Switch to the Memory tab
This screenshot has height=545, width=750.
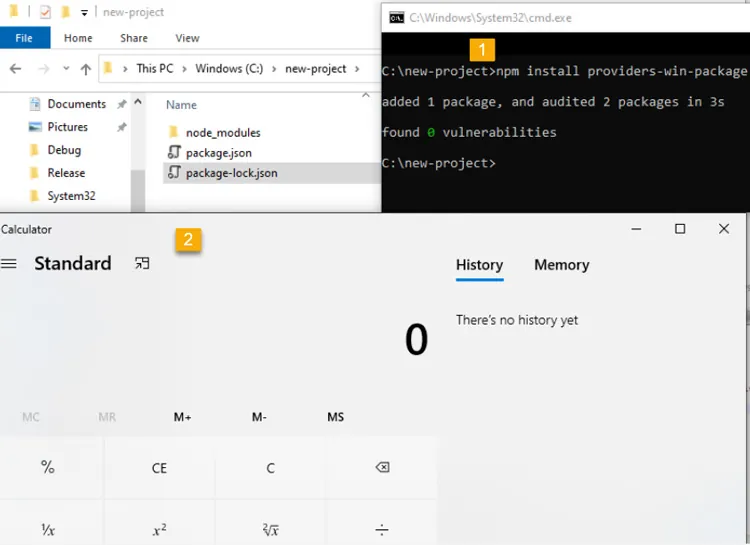pyautogui.click(x=562, y=265)
